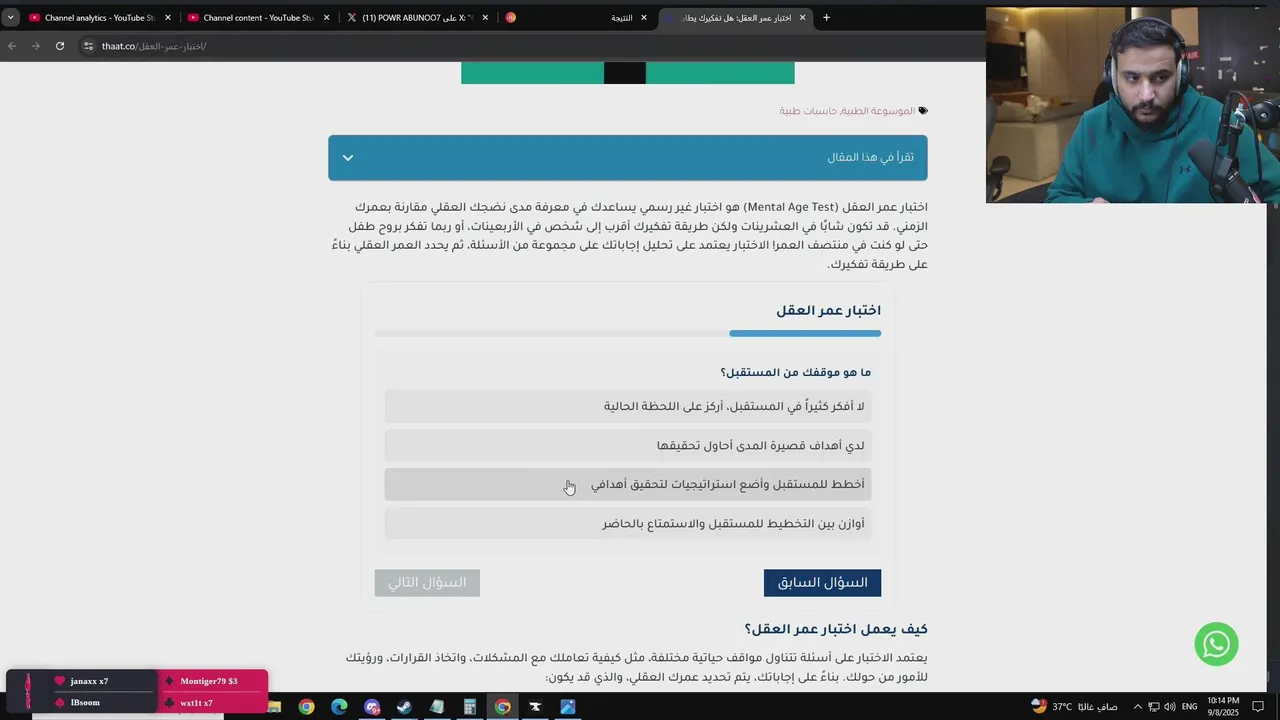The height and width of the screenshot is (720, 1280).
Task: Open the anvil-icon app in taskbar
Action: tap(535, 707)
